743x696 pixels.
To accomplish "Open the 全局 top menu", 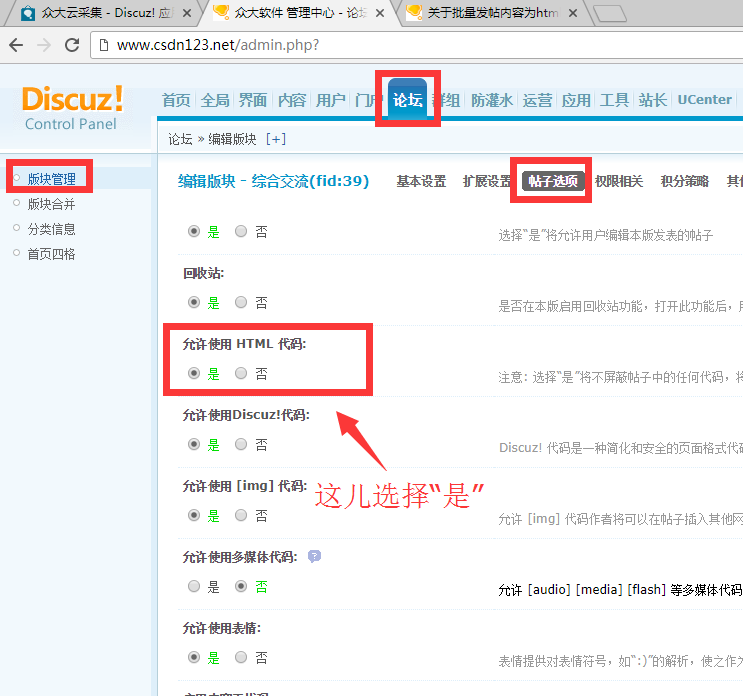I will click(215, 100).
